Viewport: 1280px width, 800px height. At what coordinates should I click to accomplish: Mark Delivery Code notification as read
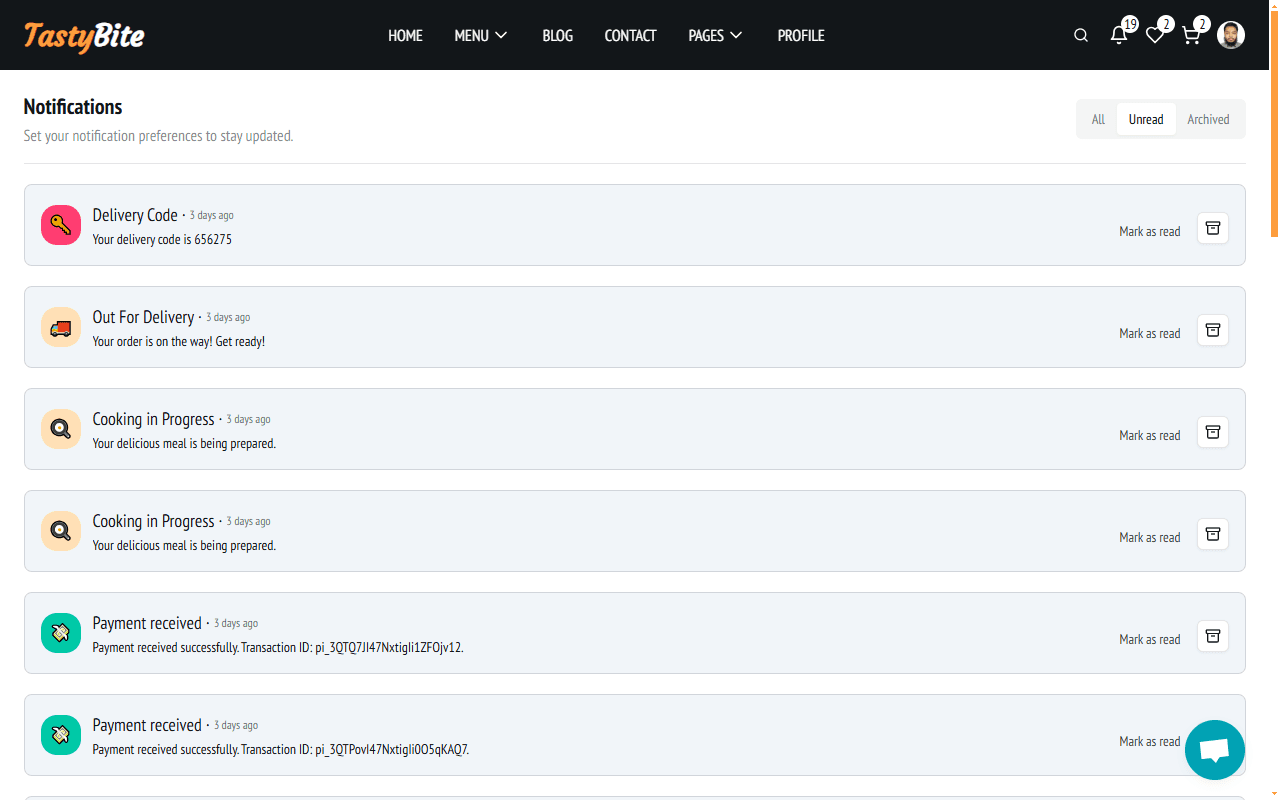click(x=1149, y=231)
